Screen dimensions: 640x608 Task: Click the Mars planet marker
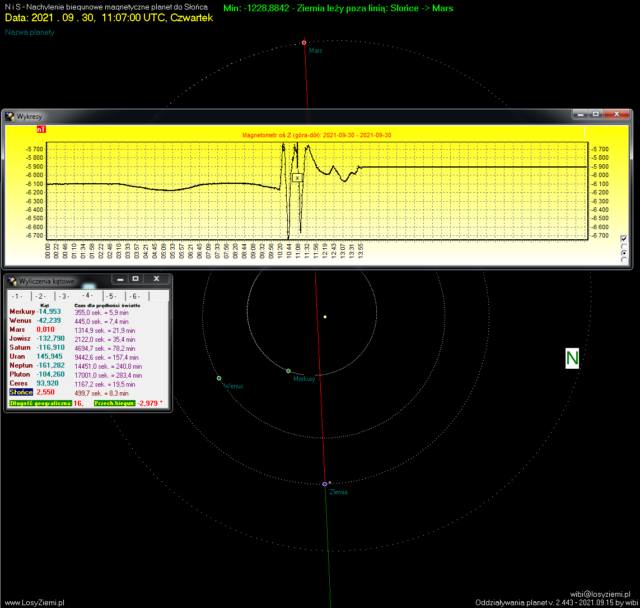[305, 43]
